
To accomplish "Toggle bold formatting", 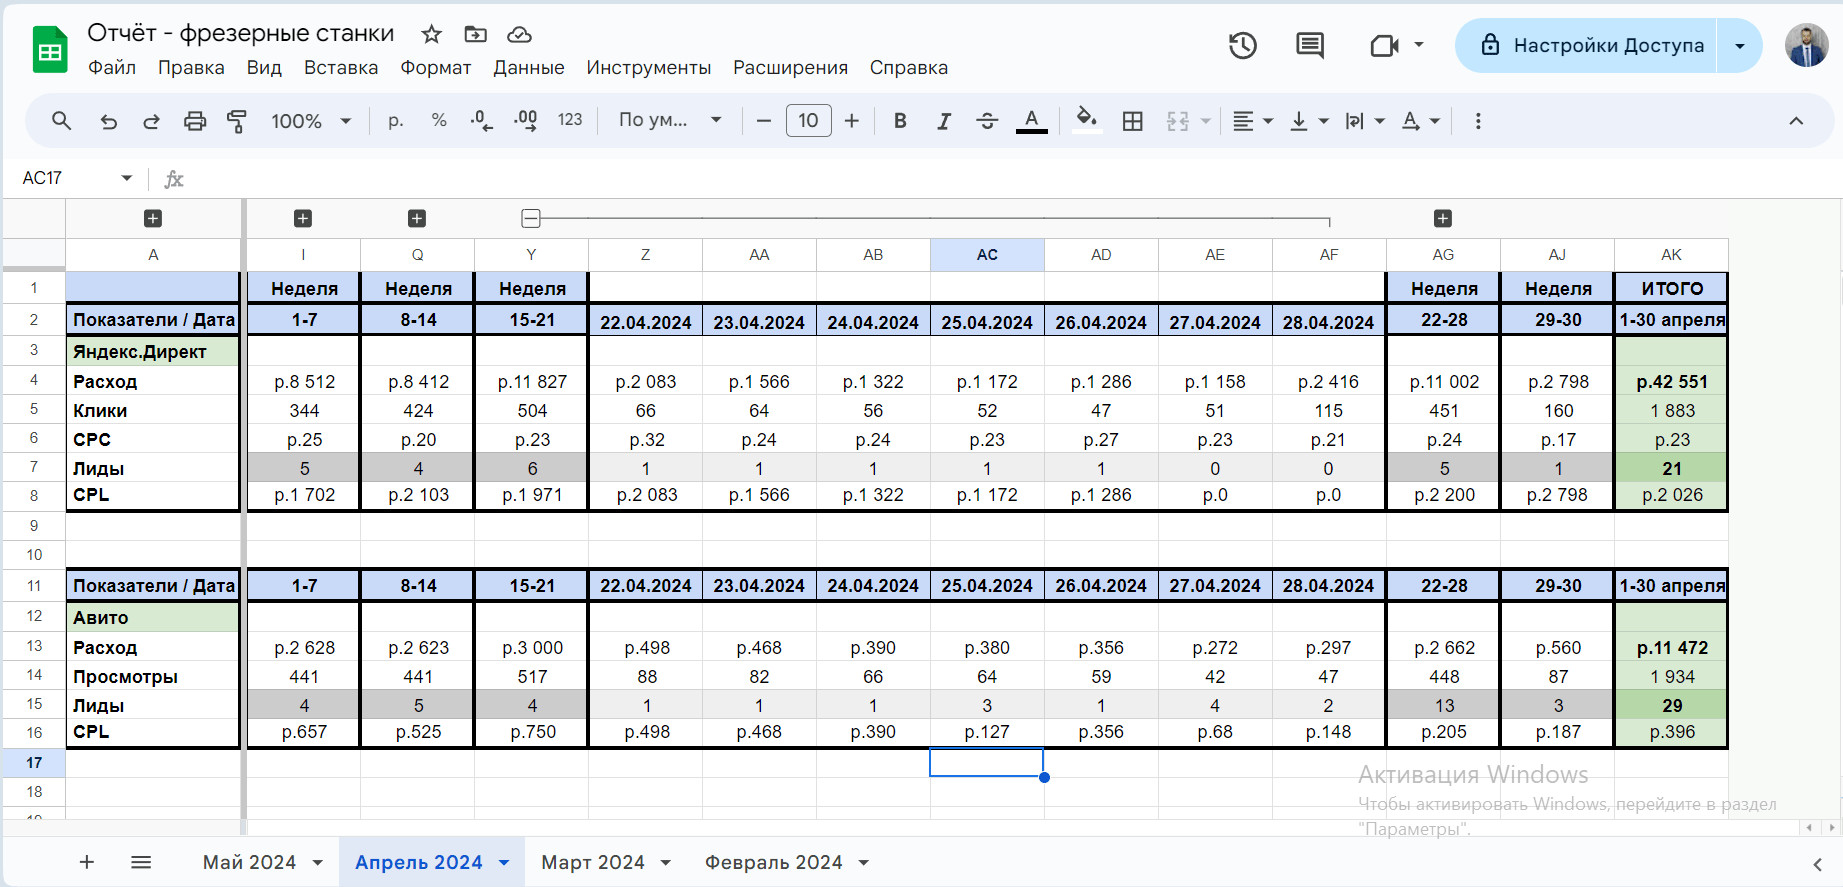I will pyautogui.click(x=900, y=121).
